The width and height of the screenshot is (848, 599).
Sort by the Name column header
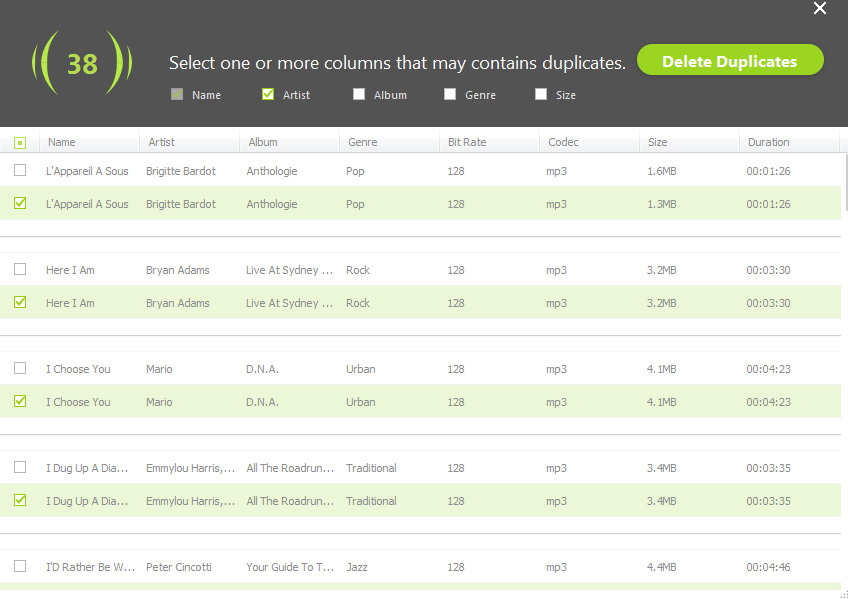62,142
